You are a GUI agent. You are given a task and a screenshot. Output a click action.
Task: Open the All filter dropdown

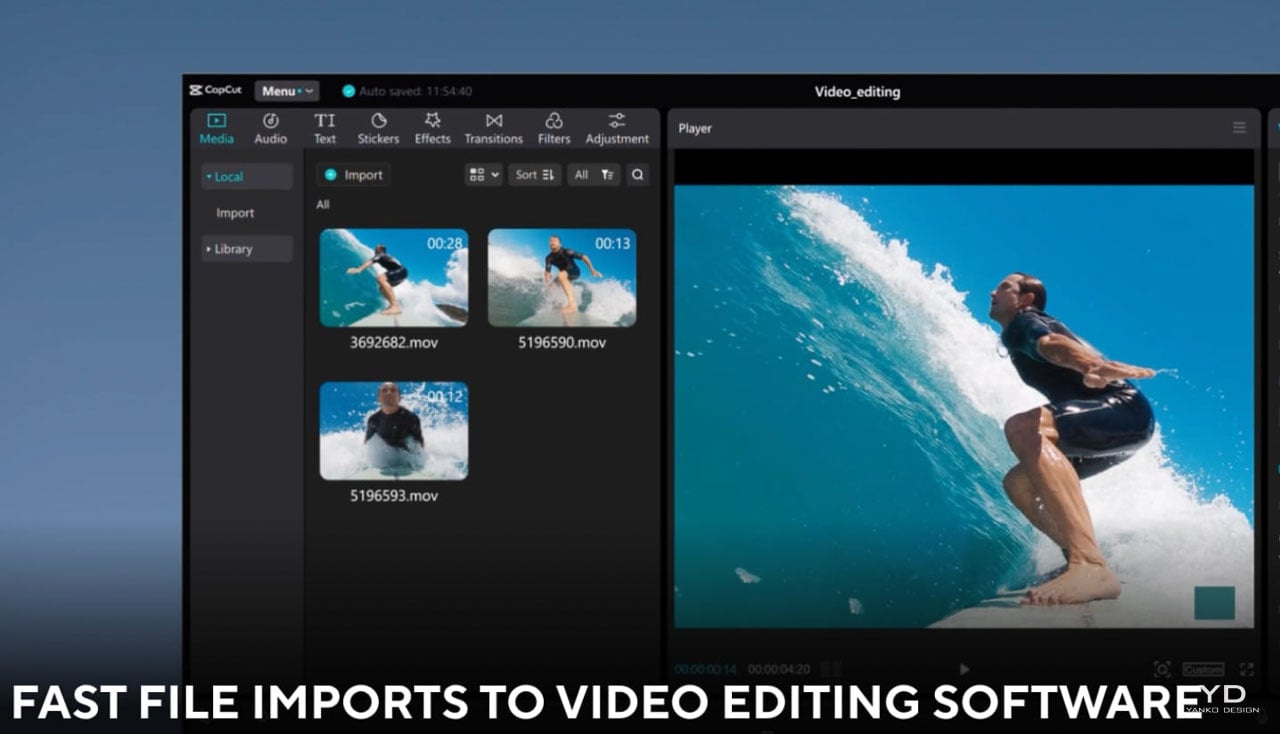[593, 175]
